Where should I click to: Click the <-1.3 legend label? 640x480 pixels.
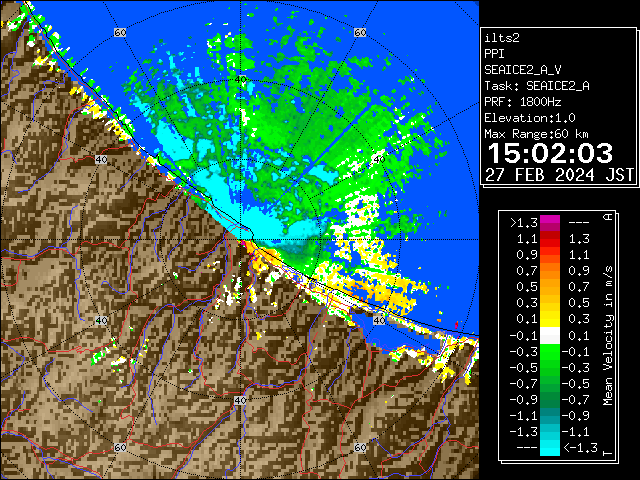[x=580, y=448]
